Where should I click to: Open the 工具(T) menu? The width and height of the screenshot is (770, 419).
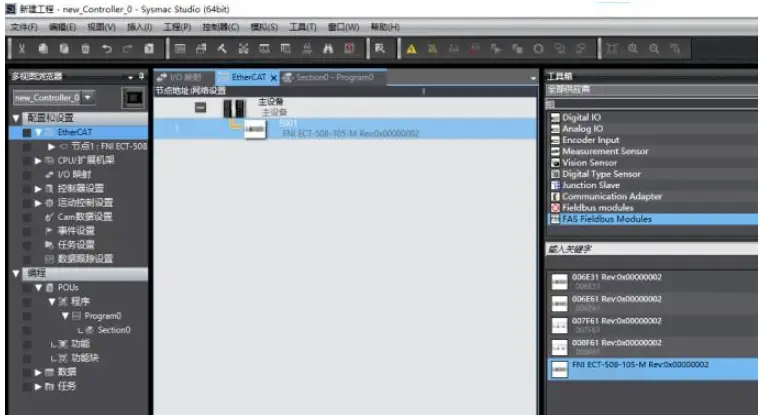[302, 27]
